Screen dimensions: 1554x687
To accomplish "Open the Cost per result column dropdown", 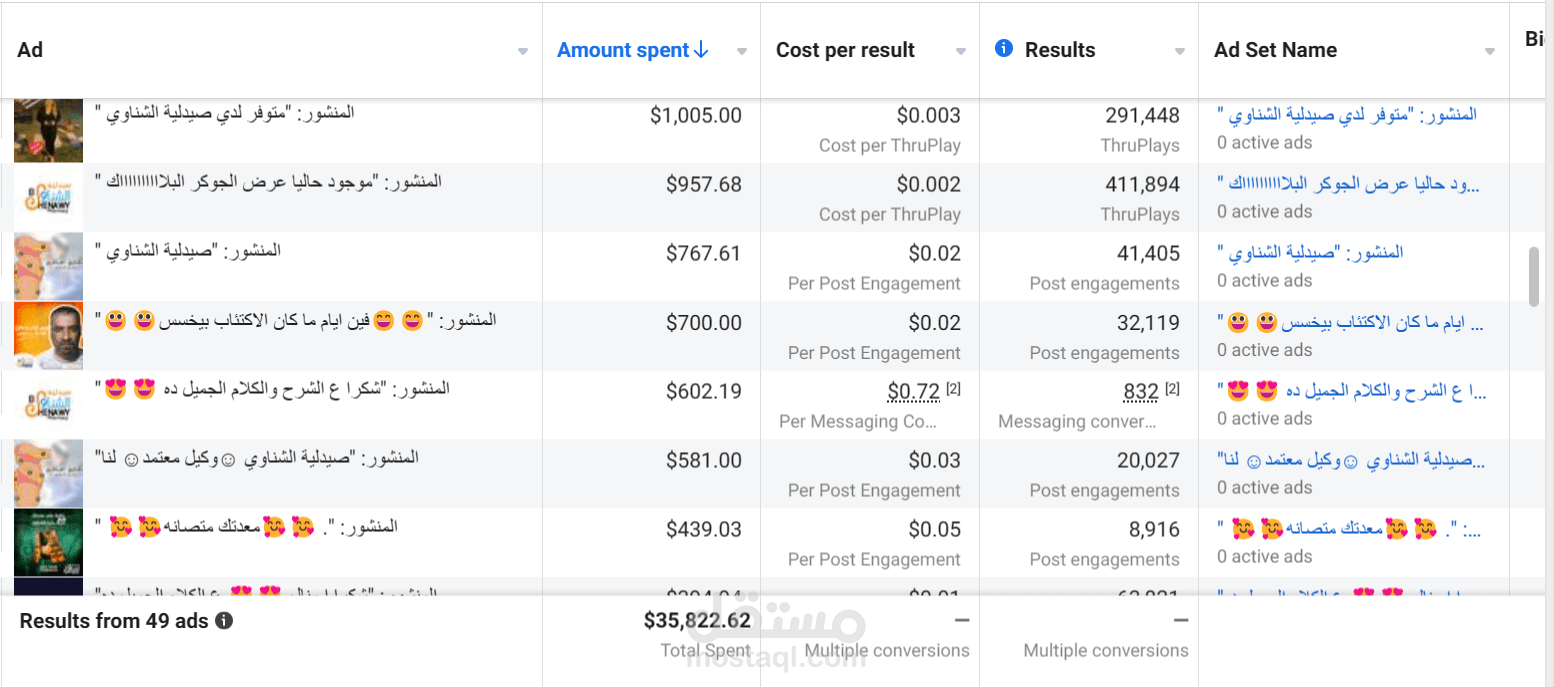I will (960, 52).
